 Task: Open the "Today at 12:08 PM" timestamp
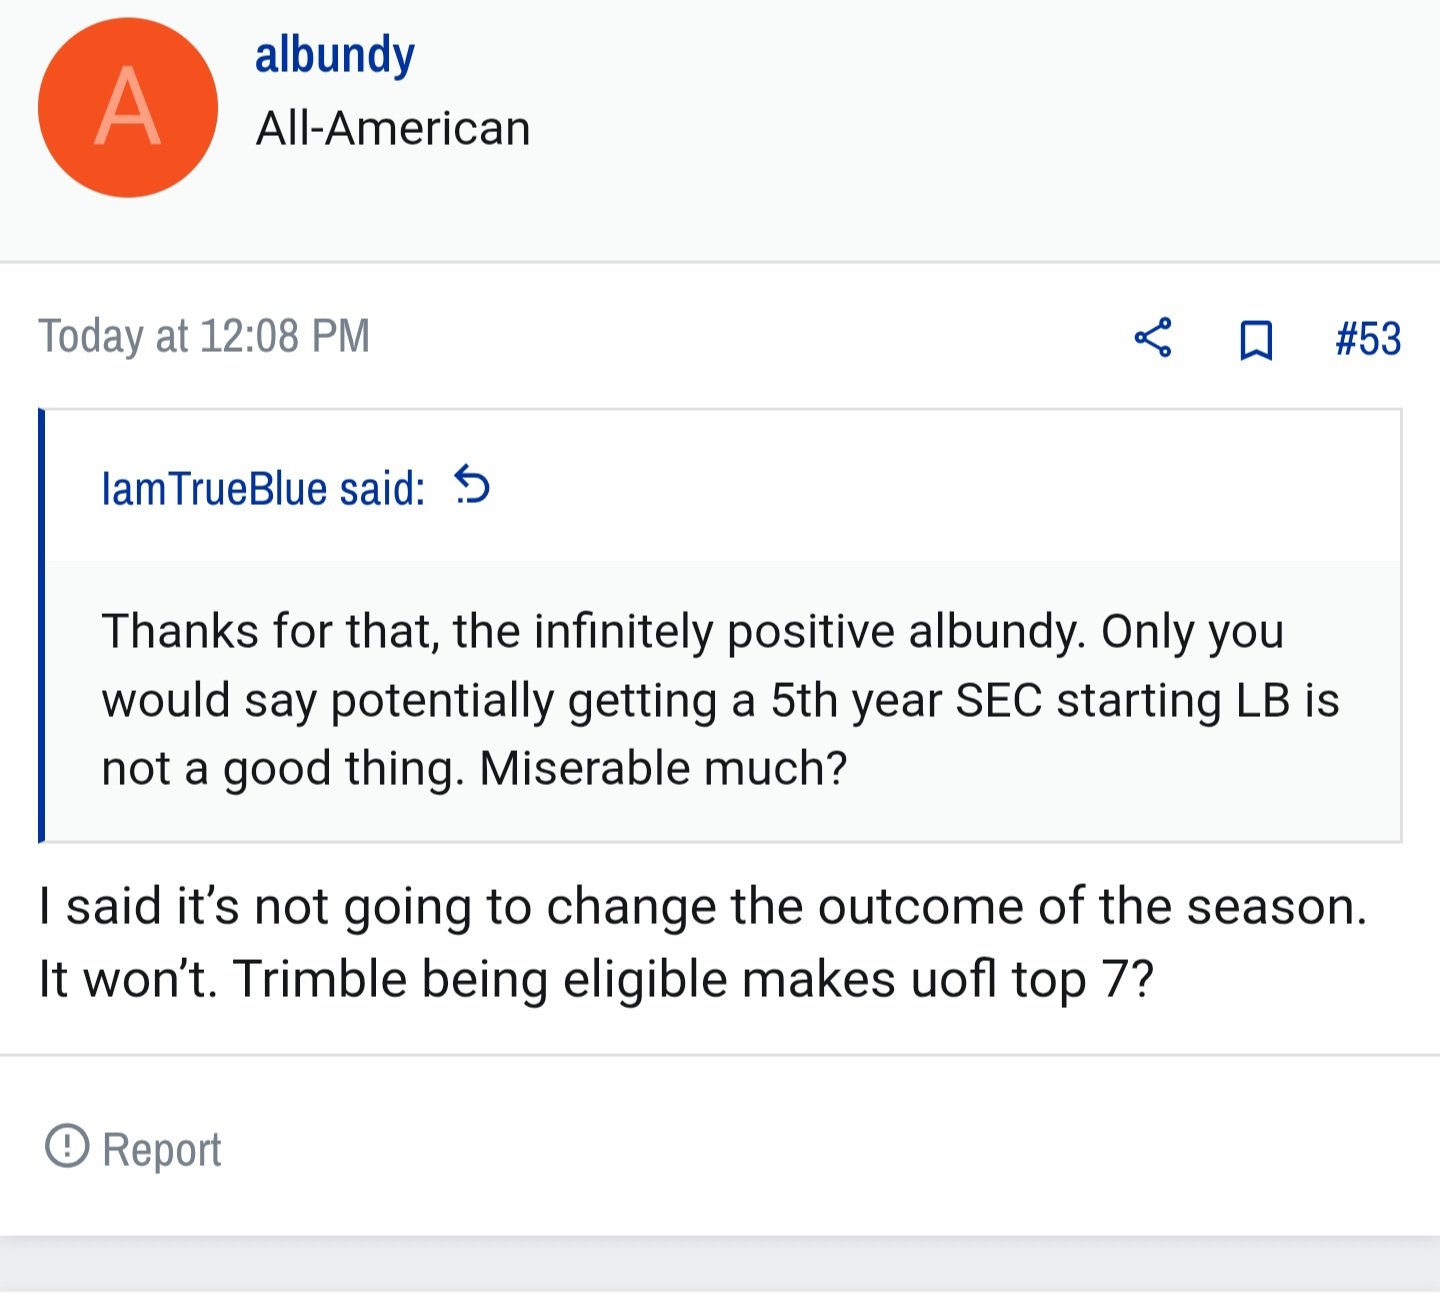click(204, 336)
